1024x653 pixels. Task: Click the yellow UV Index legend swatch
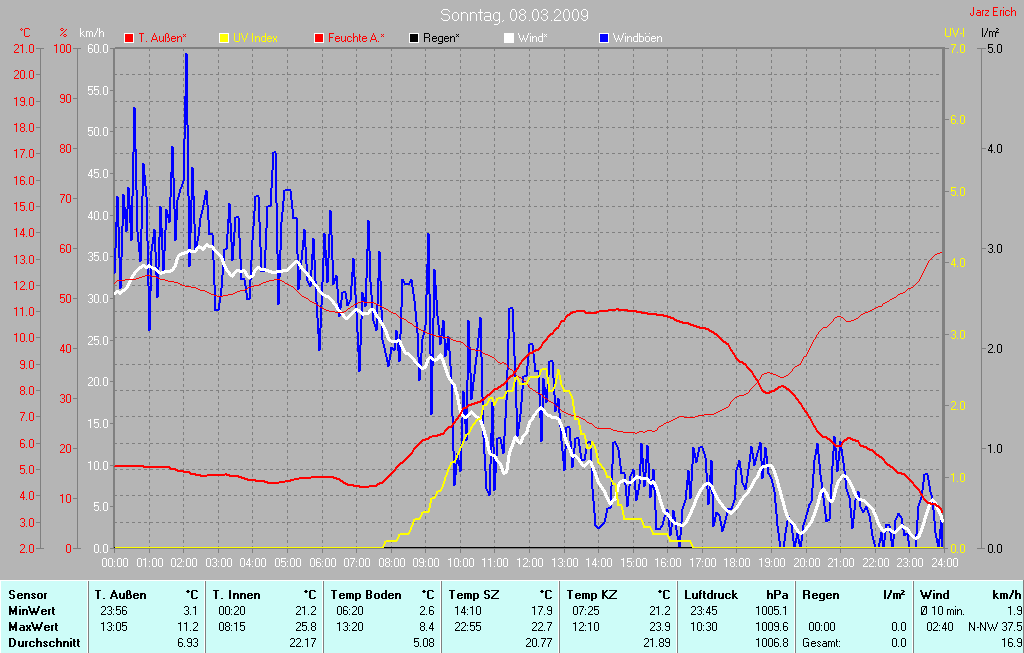[x=224, y=38]
